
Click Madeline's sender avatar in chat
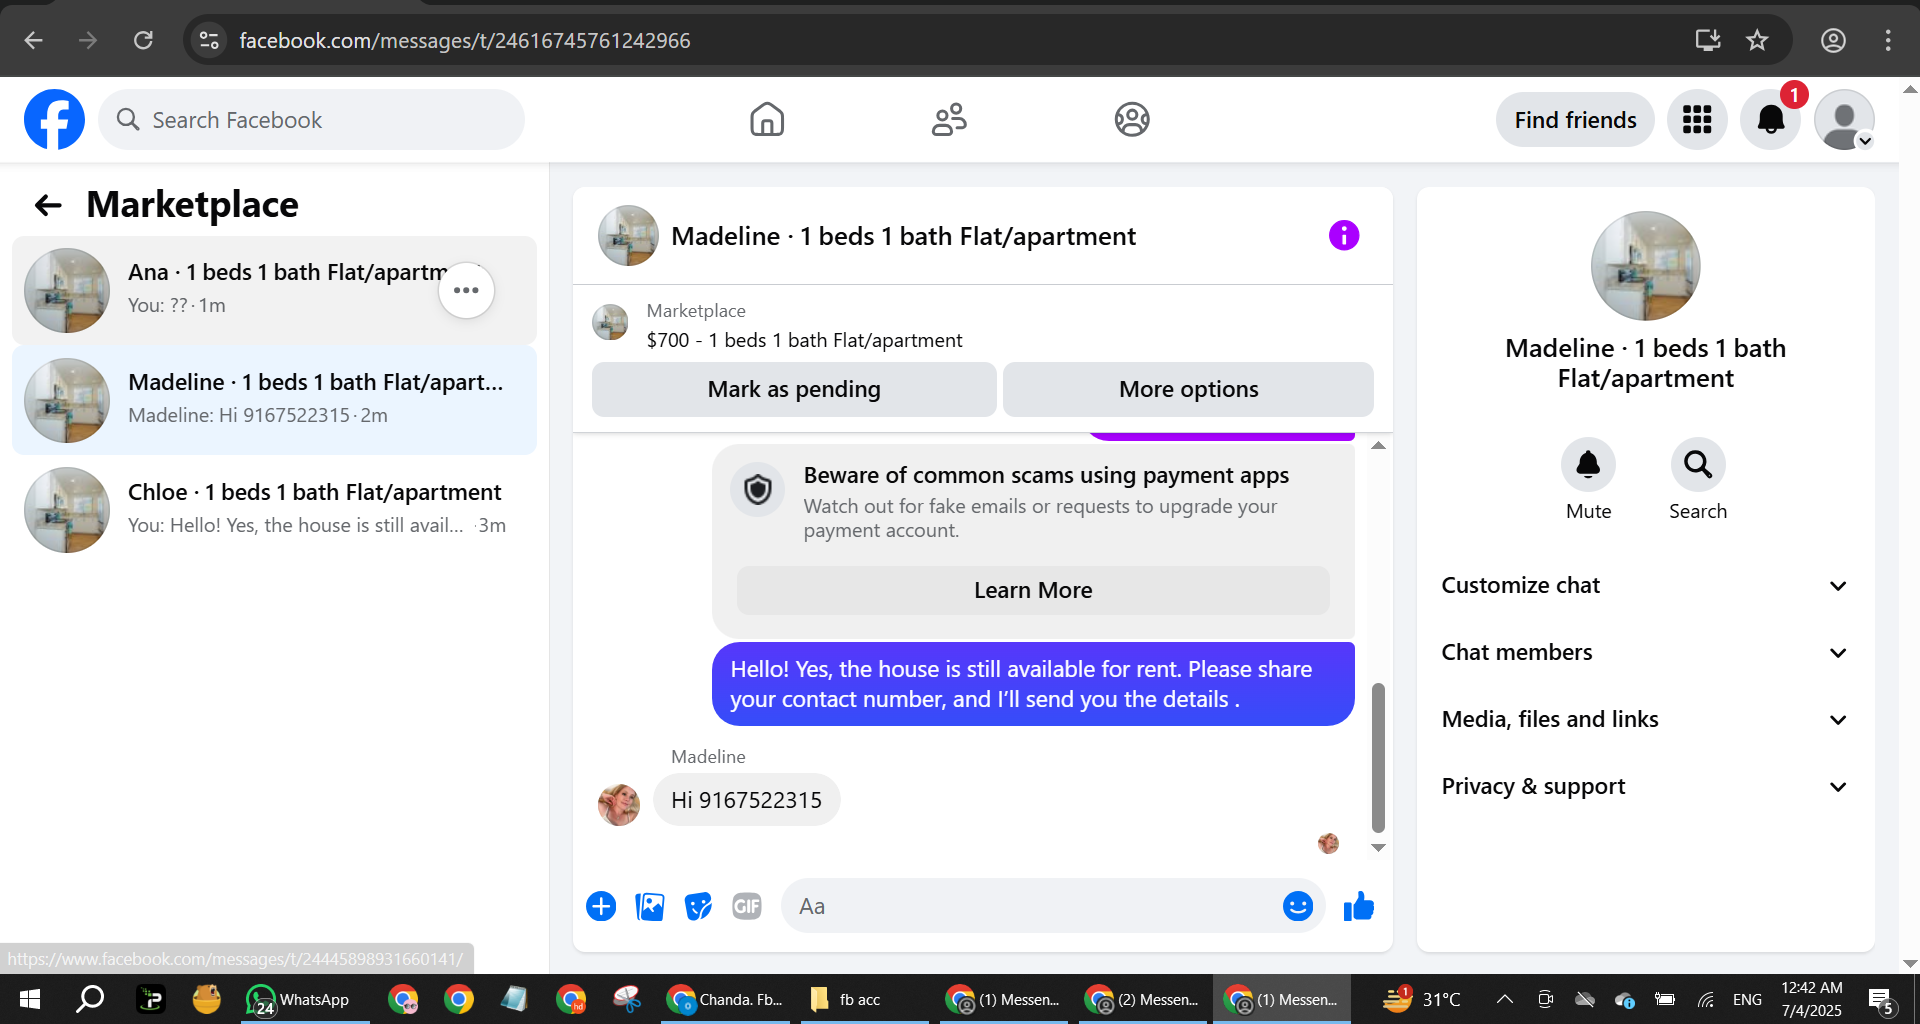(619, 804)
